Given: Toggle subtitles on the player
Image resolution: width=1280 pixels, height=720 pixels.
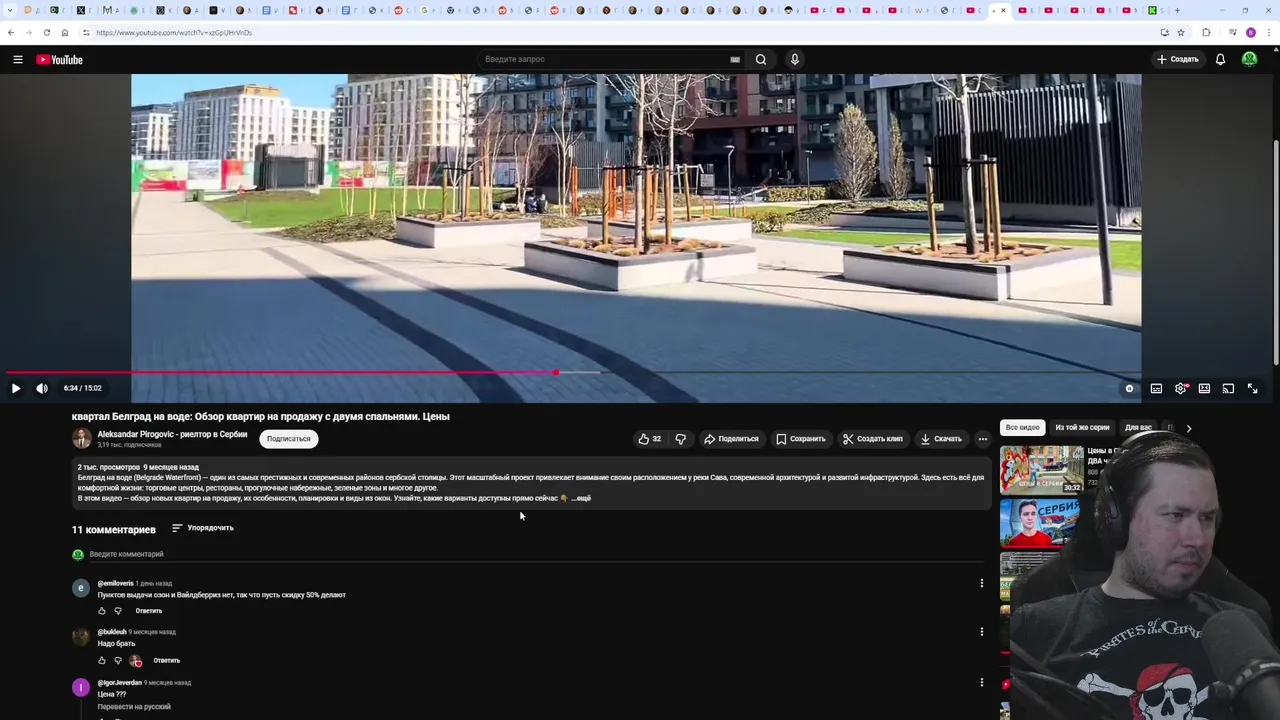Looking at the screenshot, I should tap(1156, 388).
